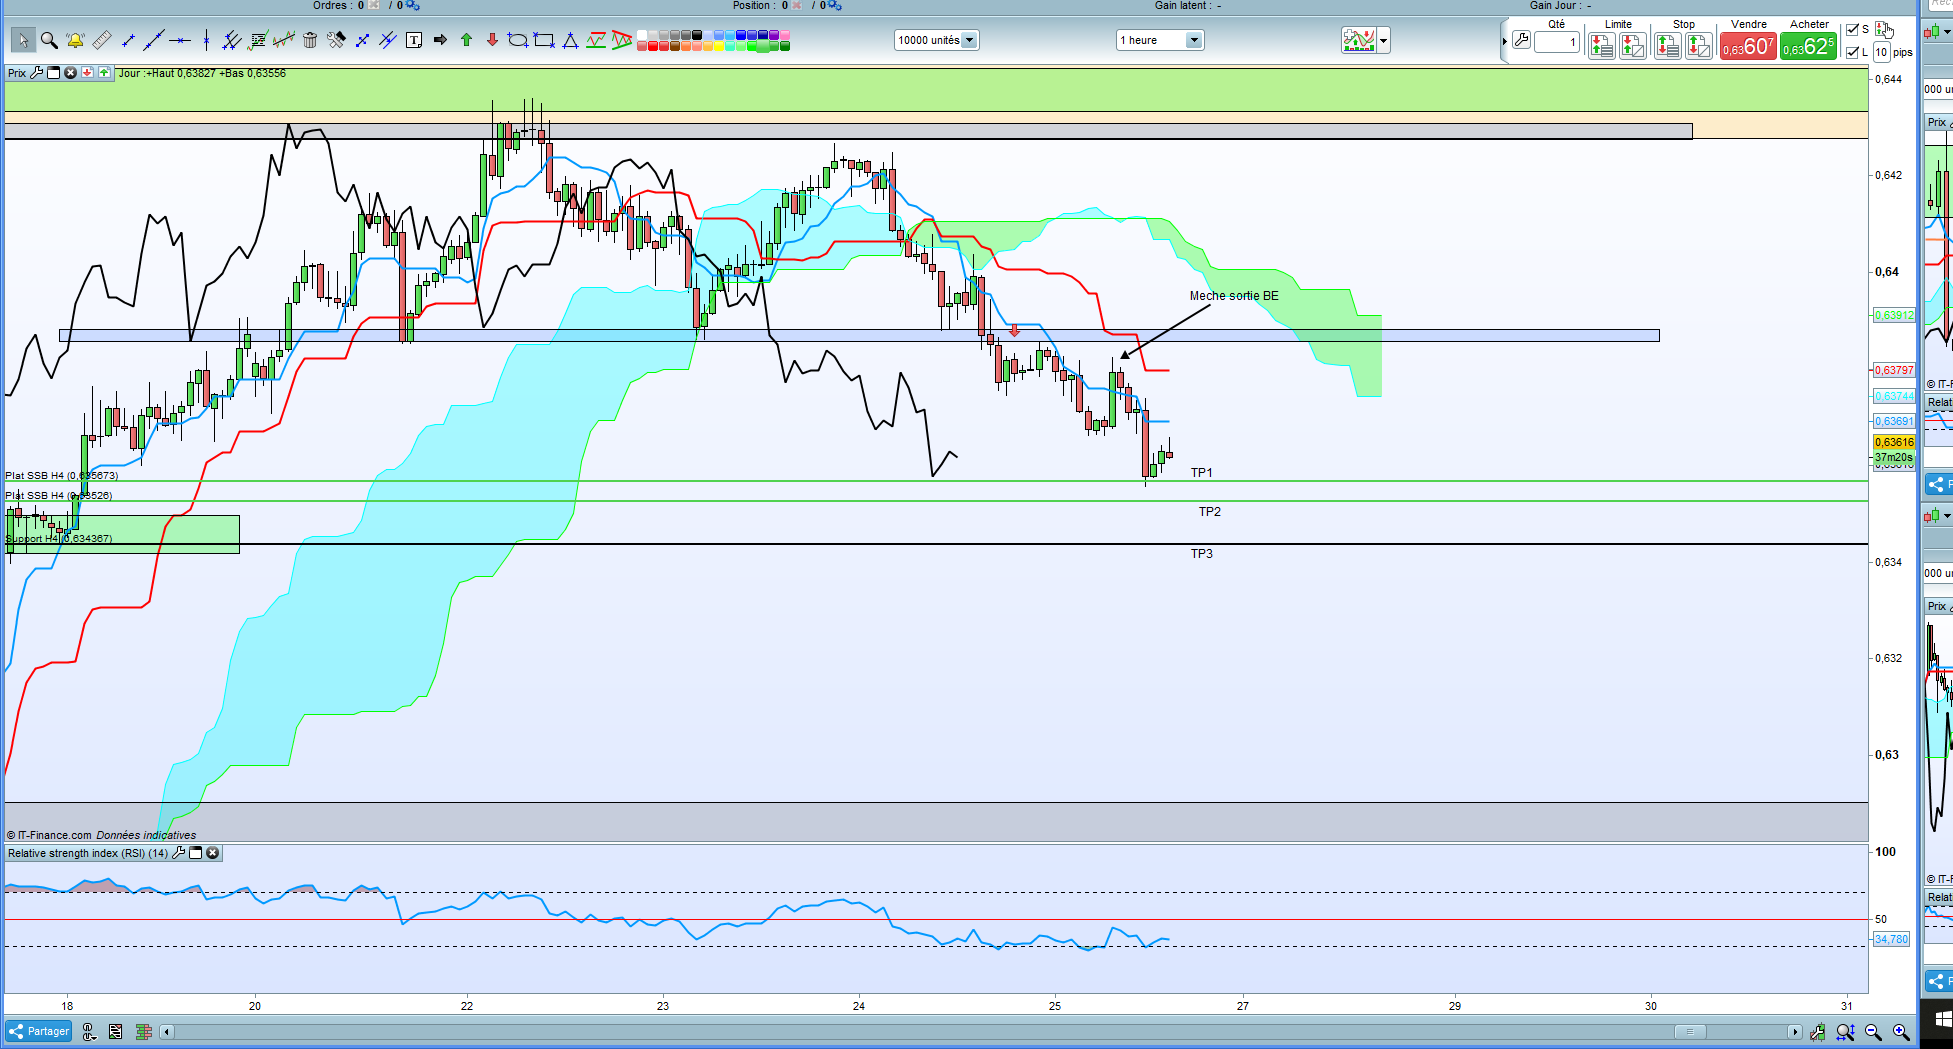Click the pips value input field
The image size is (1953, 1049).
1882,52
